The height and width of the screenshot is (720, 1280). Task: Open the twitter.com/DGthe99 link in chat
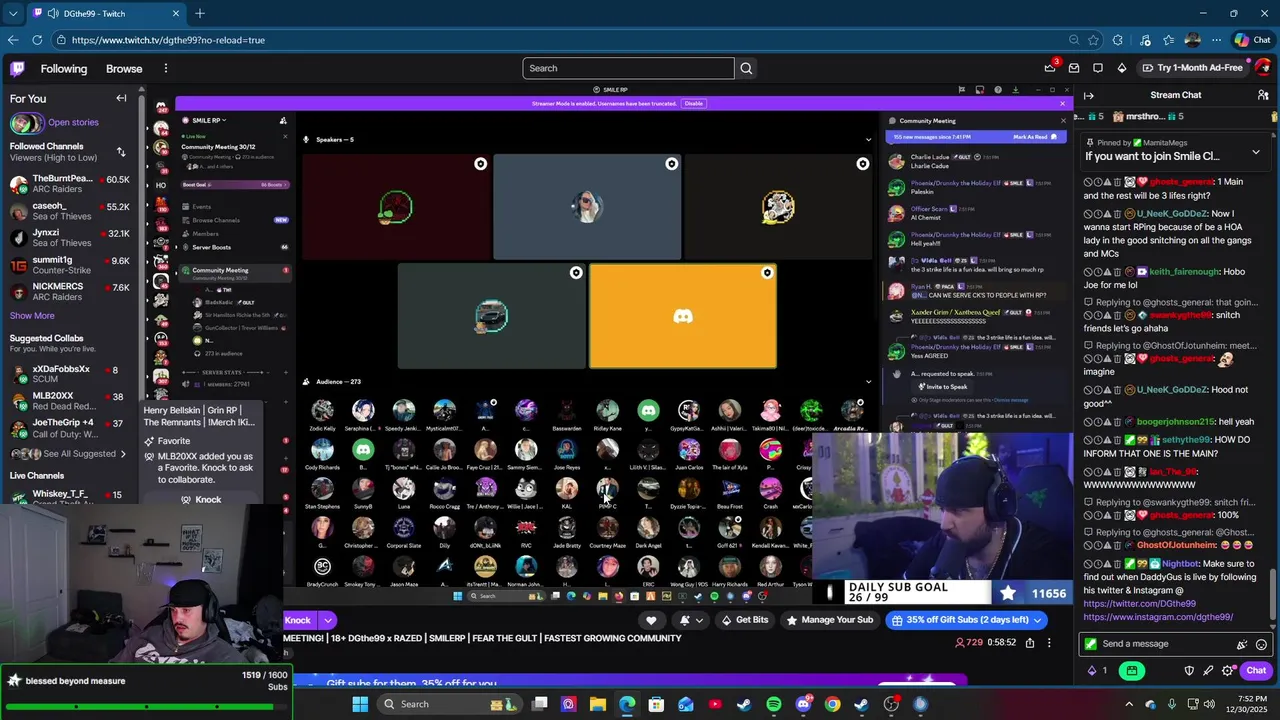click(1139, 604)
